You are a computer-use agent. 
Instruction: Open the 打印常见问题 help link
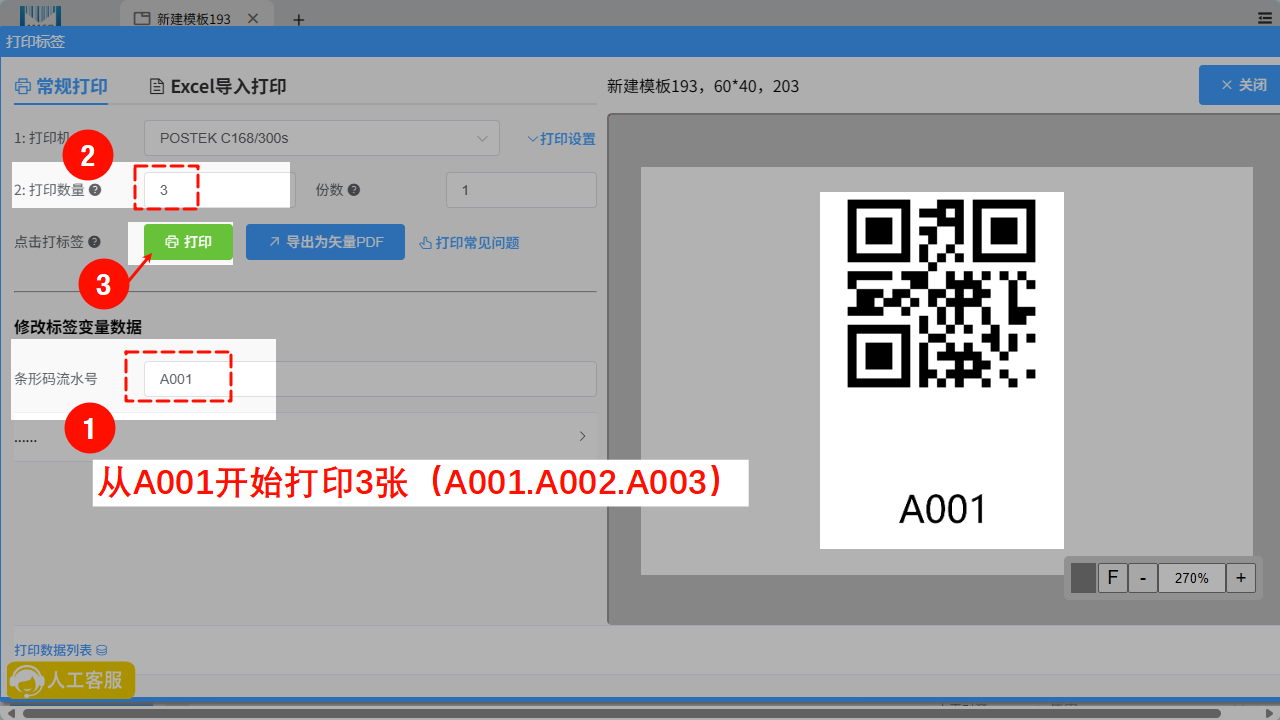pos(469,243)
